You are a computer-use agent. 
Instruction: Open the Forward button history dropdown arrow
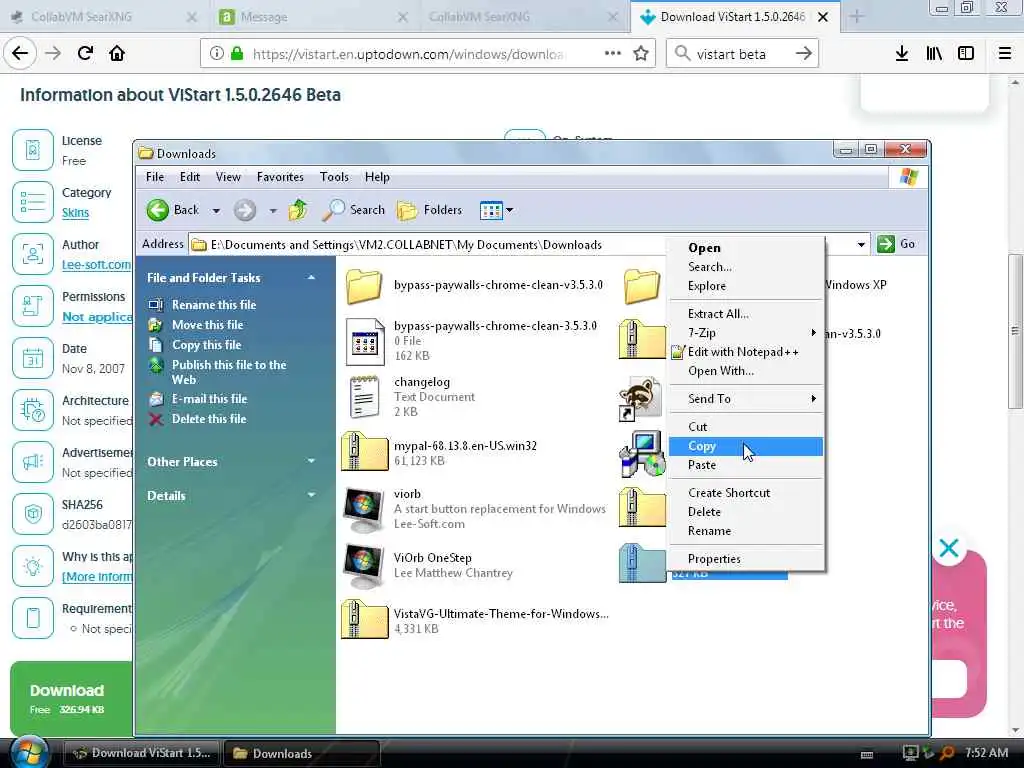(273, 210)
